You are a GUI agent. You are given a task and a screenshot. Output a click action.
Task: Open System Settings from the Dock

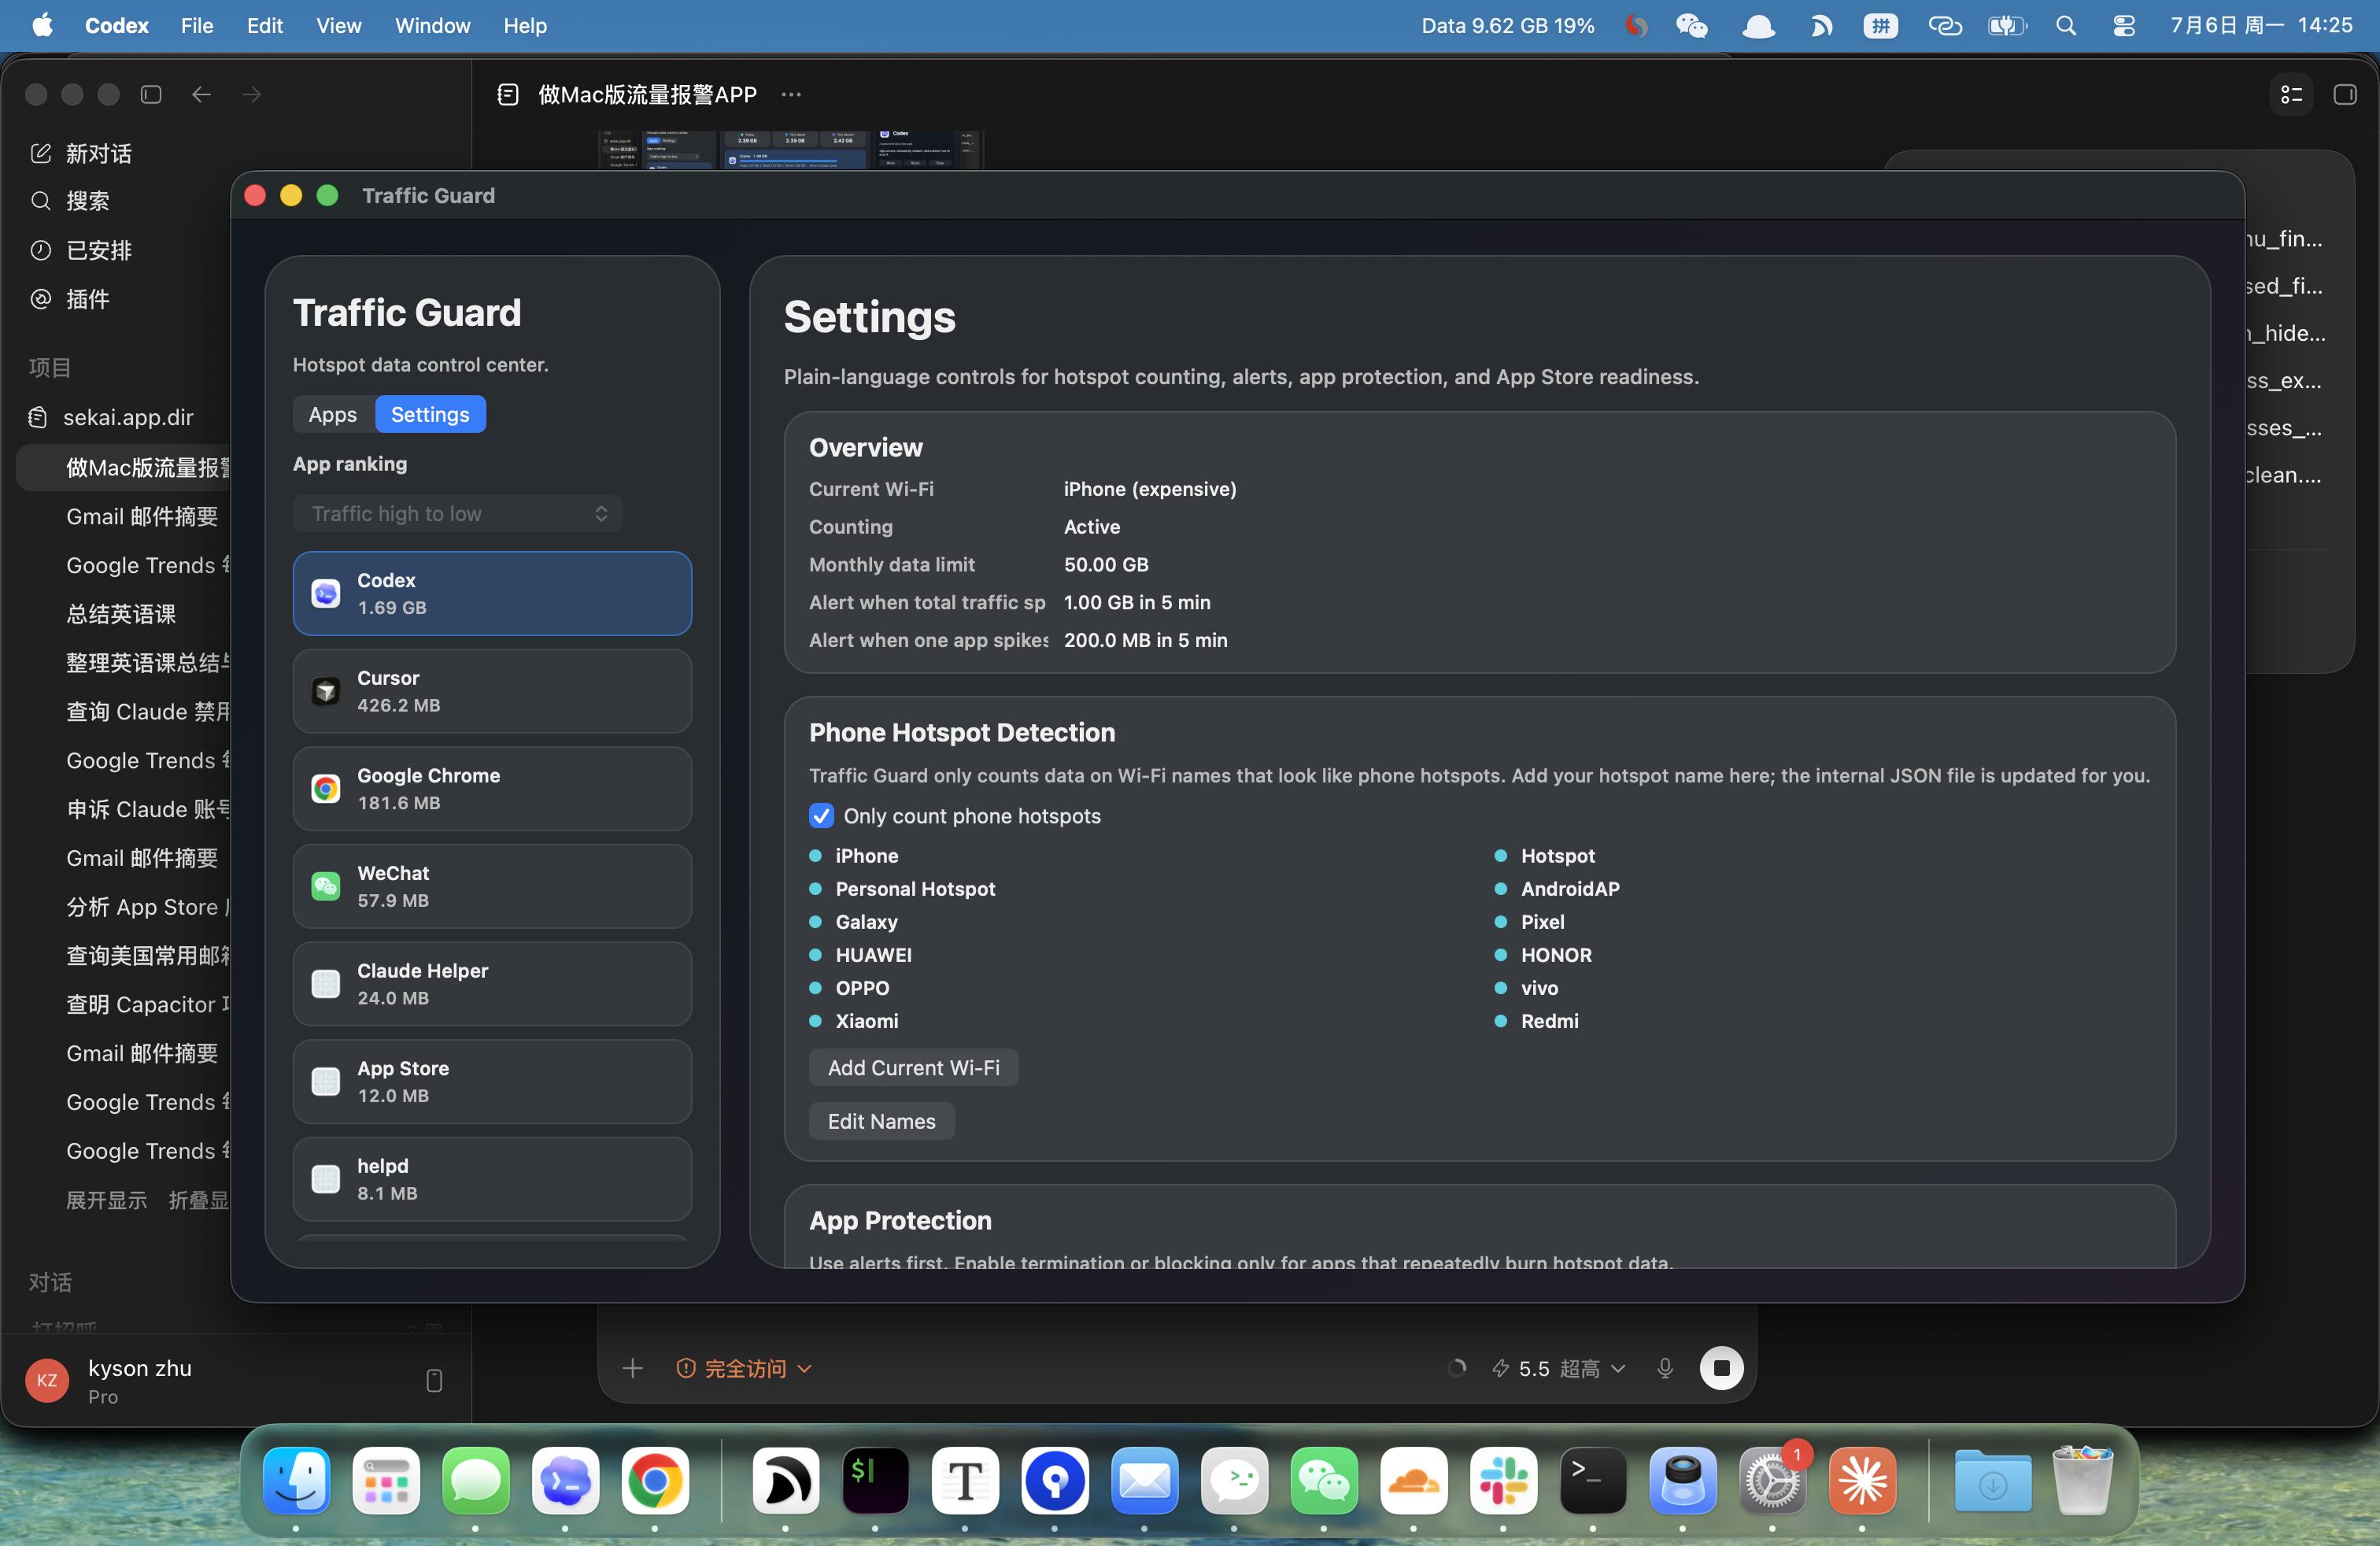(1772, 1480)
